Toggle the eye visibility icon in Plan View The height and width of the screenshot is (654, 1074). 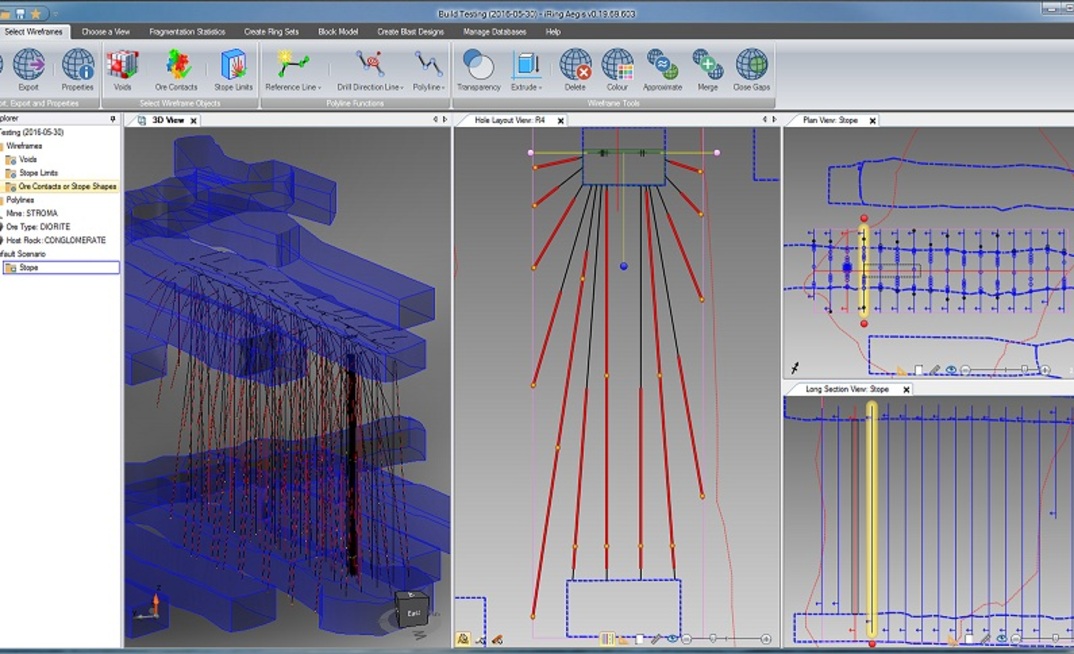(951, 369)
